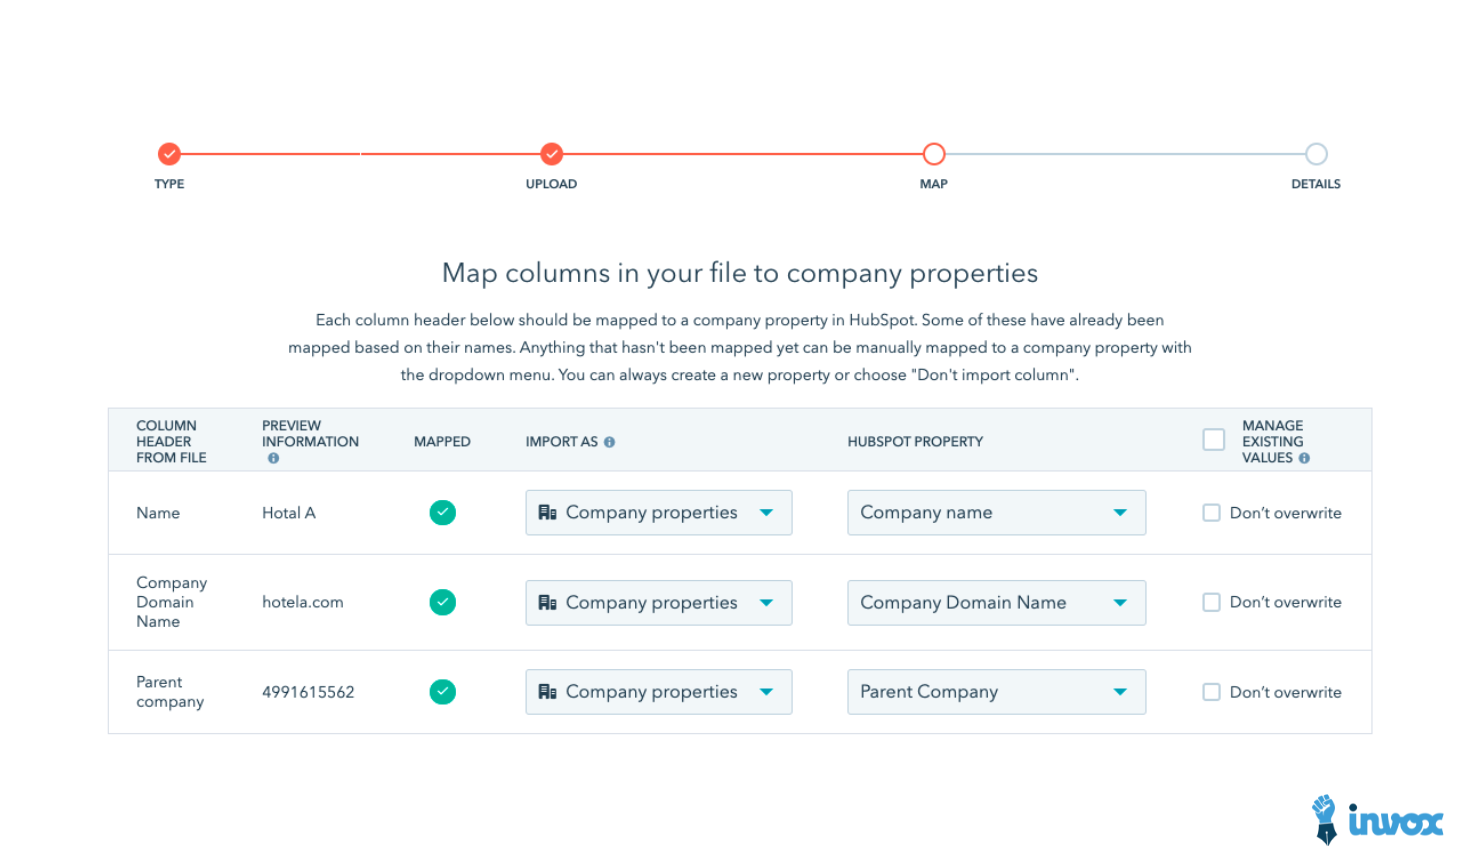Enable Don't overwrite for Company Domain Name row

click(x=1211, y=602)
